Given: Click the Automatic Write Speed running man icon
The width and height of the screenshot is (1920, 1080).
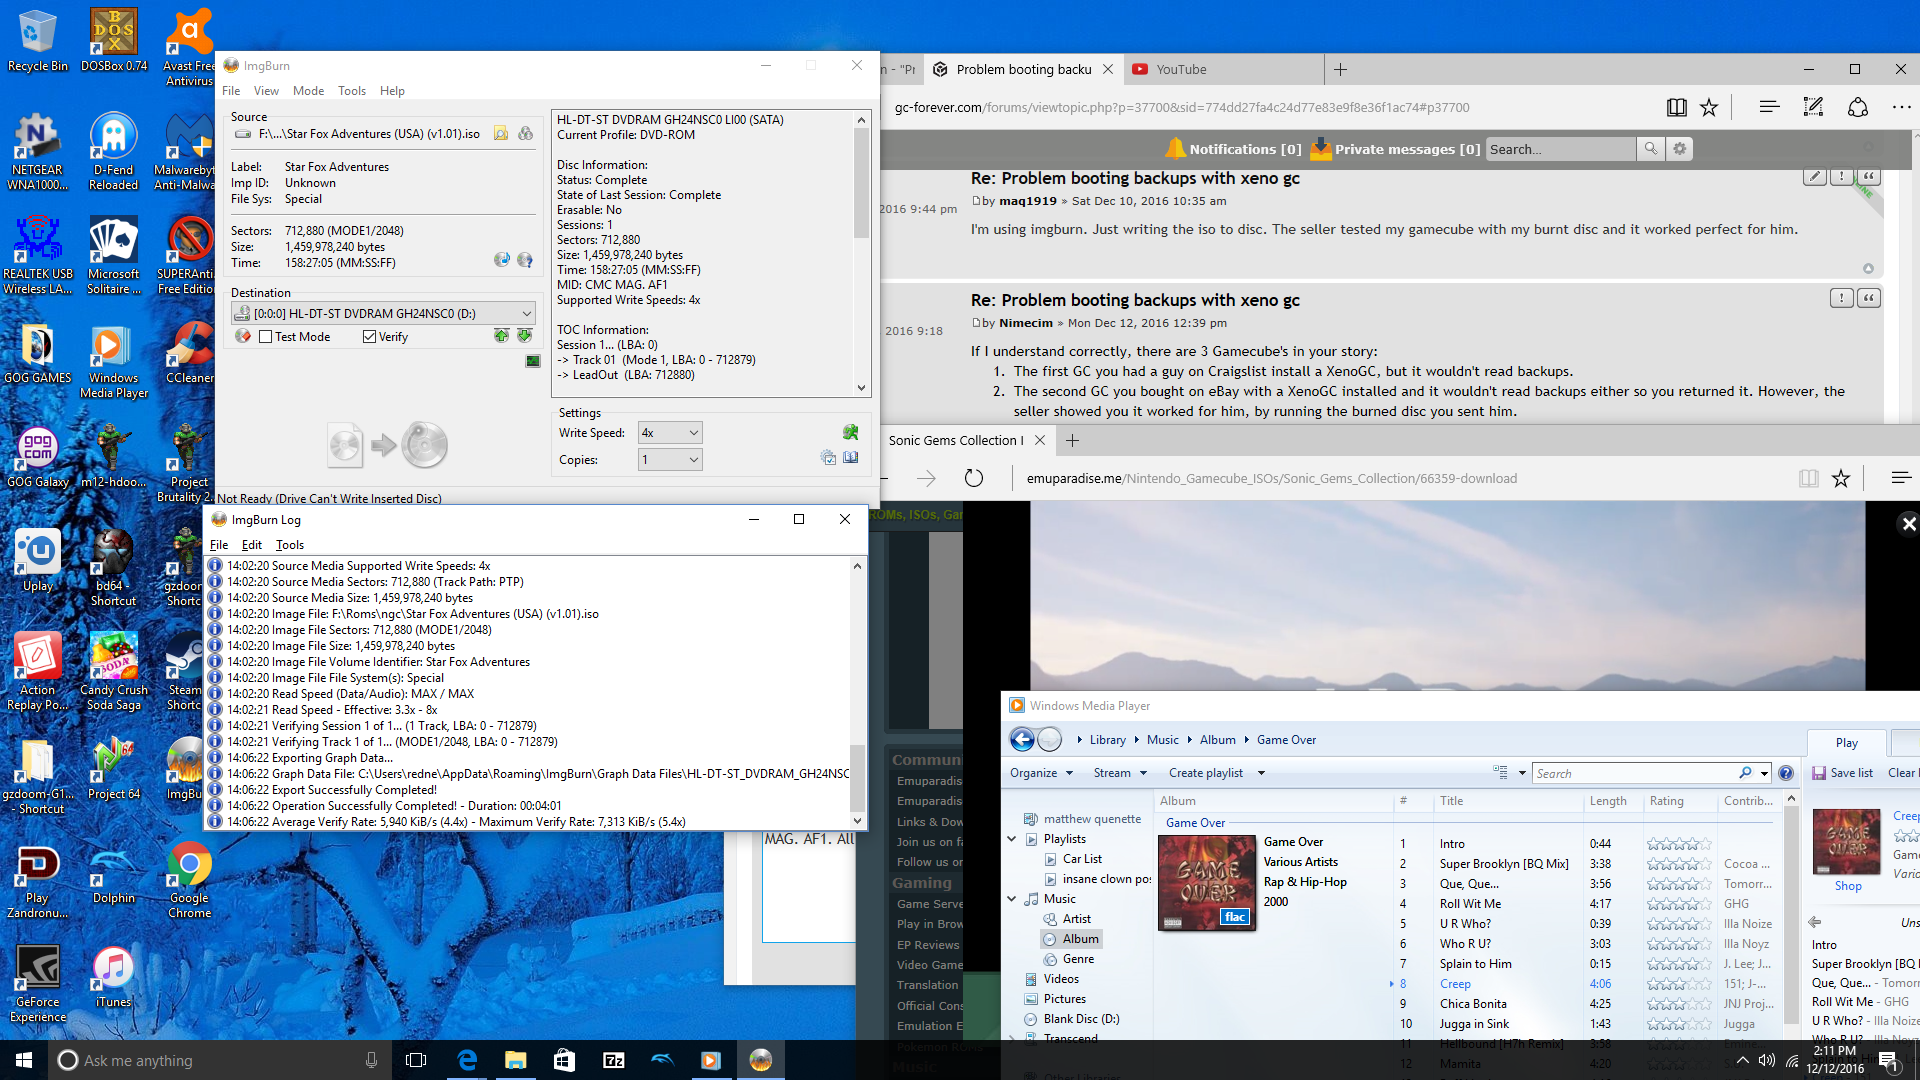Looking at the screenshot, I should pyautogui.click(x=850, y=433).
